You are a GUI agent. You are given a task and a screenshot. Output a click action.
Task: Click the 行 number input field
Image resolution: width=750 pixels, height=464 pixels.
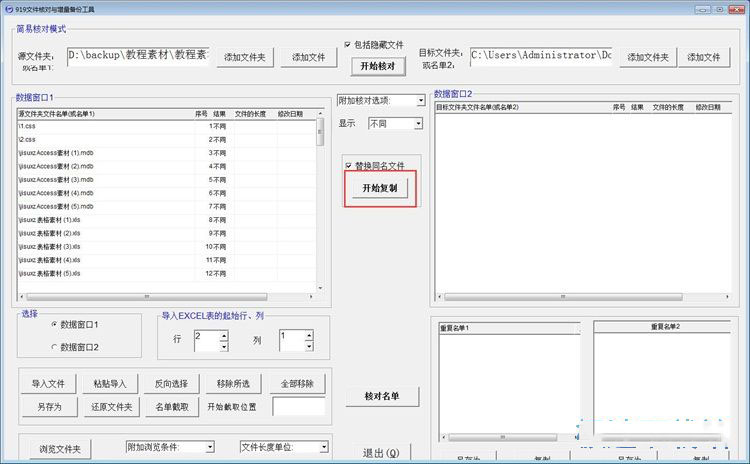[207, 341]
